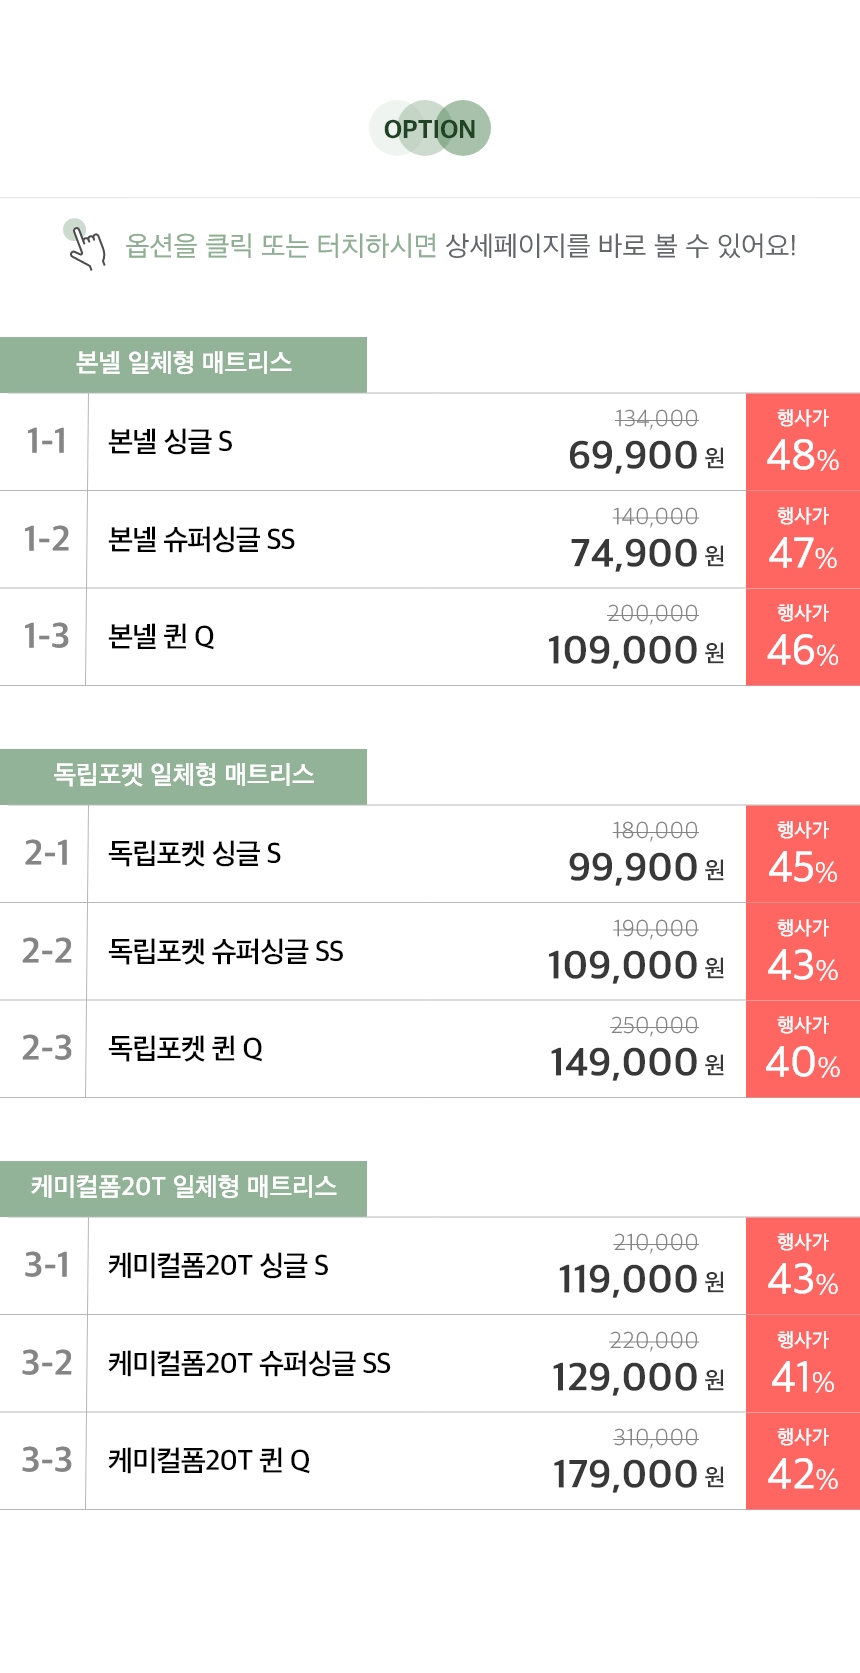Click the hand pointer touch icon

coord(85,244)
